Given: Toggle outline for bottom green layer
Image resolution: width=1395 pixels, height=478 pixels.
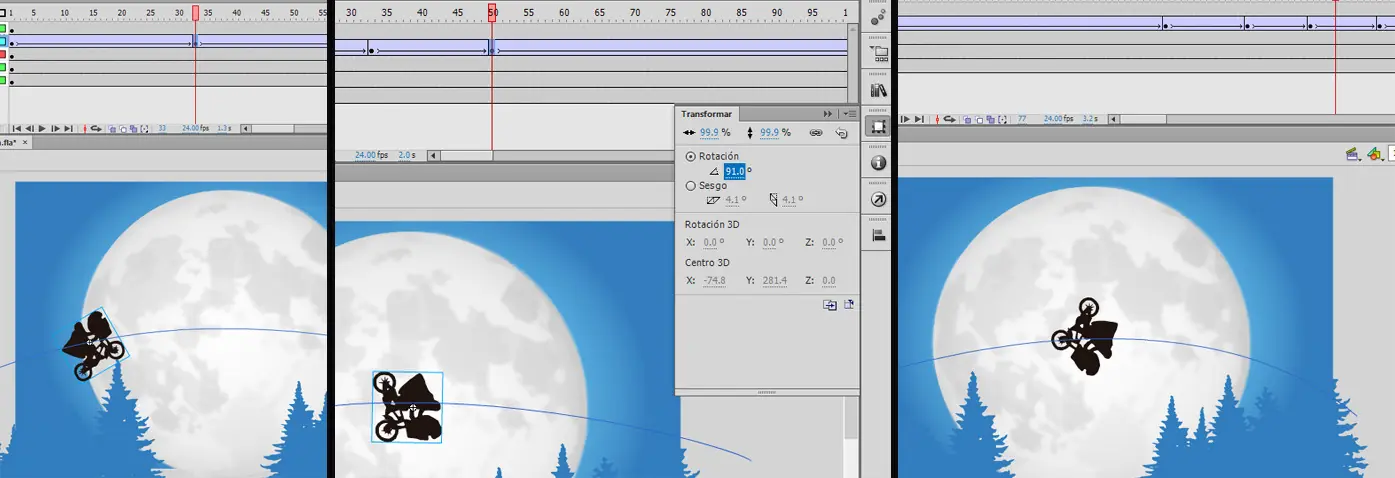Looking at the screenshot, I should pos(3,80).
